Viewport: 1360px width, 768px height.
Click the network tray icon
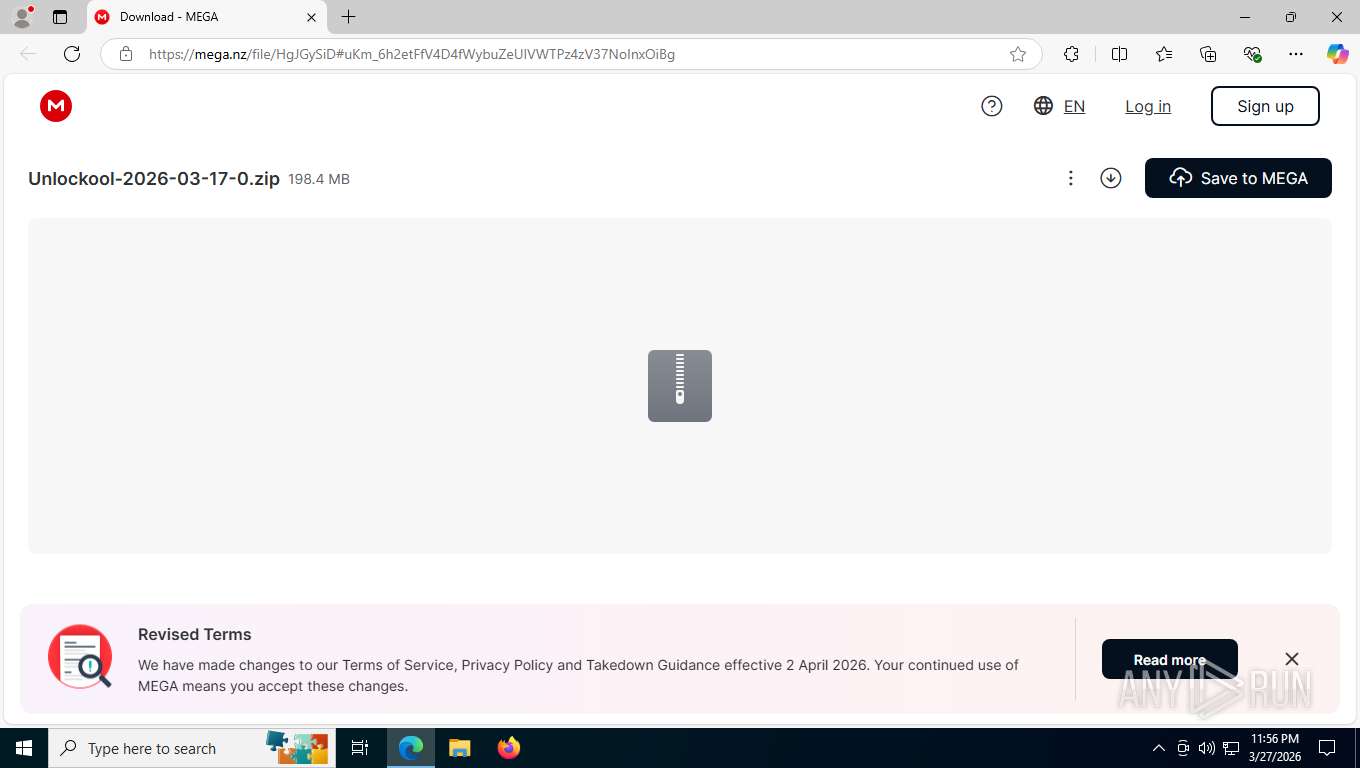click(x=1231, y=748)
